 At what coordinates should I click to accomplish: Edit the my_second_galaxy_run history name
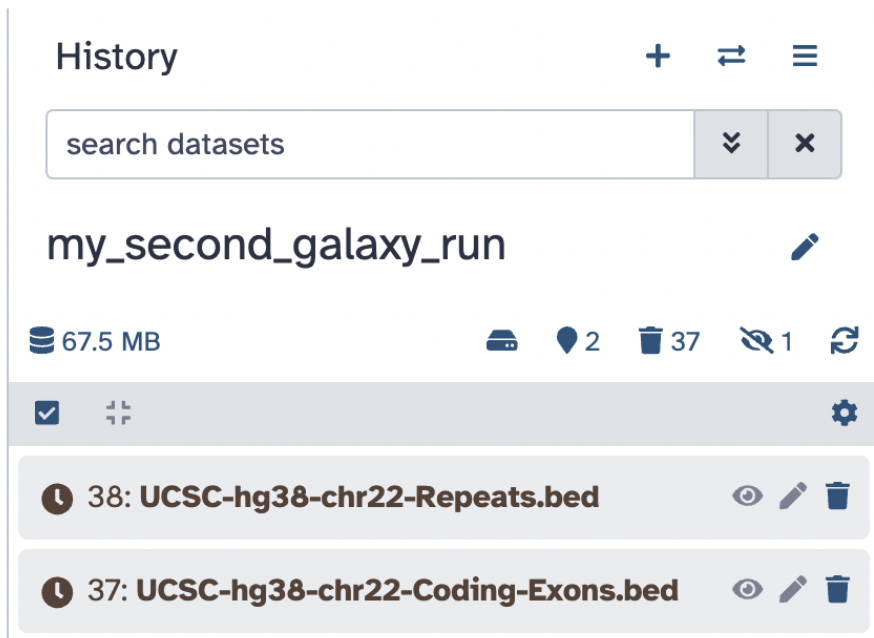[x=804, y=247]
